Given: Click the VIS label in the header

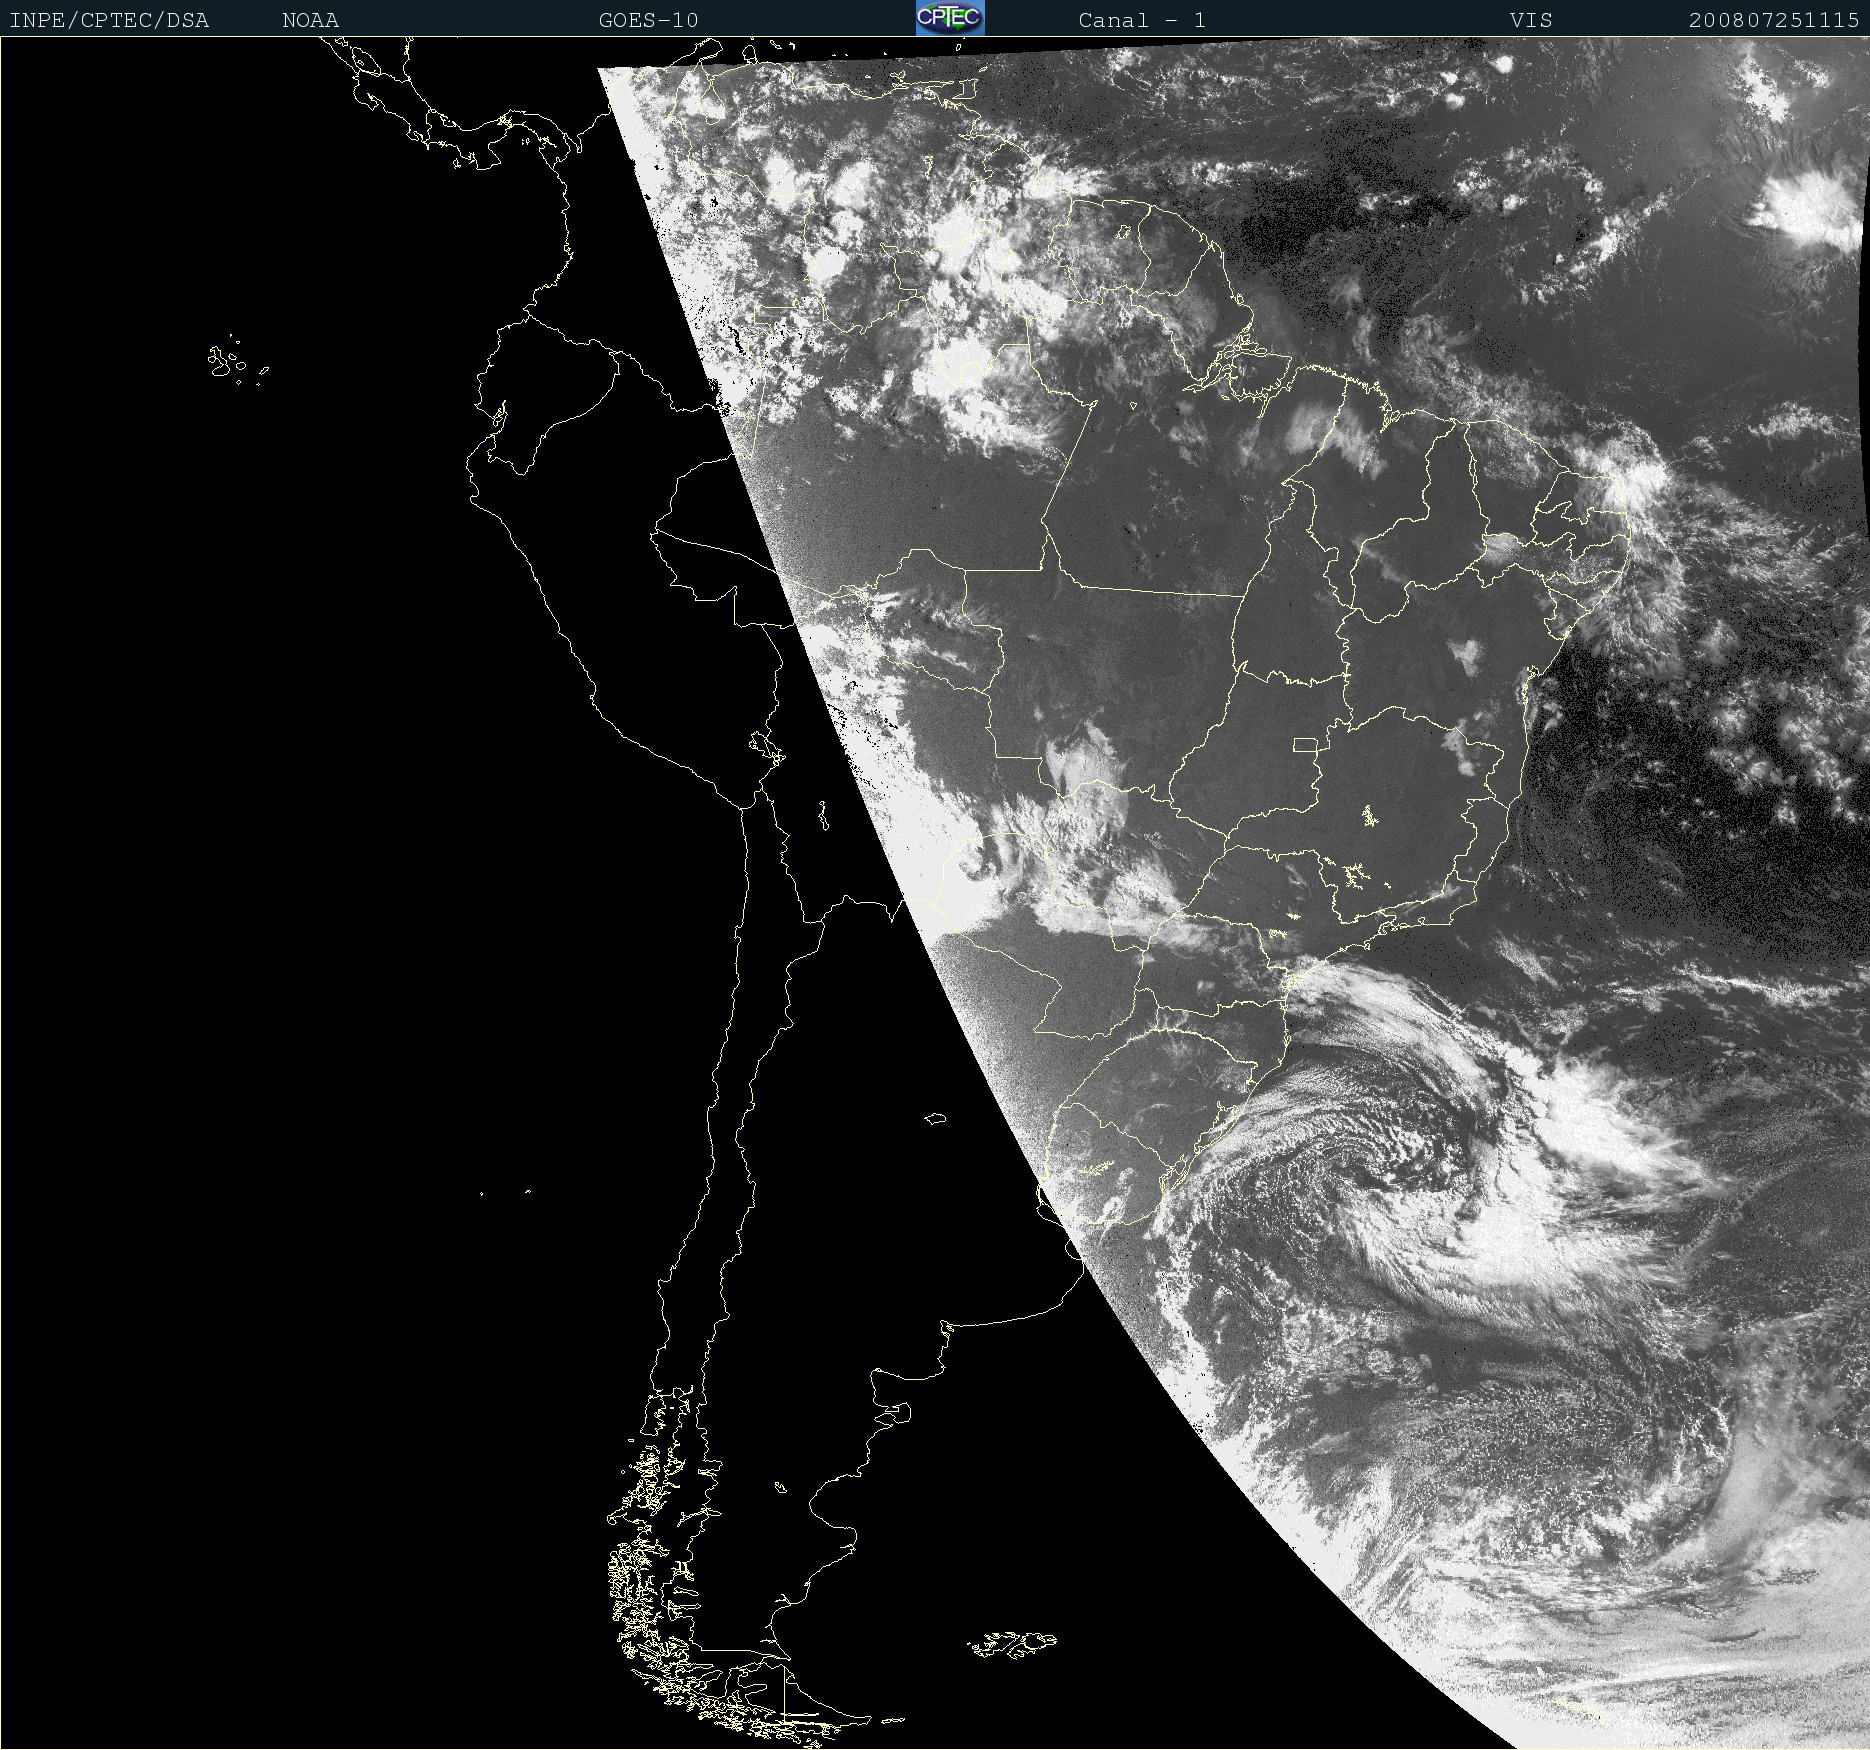Looking at the screenshot, I should (1531, 20).
